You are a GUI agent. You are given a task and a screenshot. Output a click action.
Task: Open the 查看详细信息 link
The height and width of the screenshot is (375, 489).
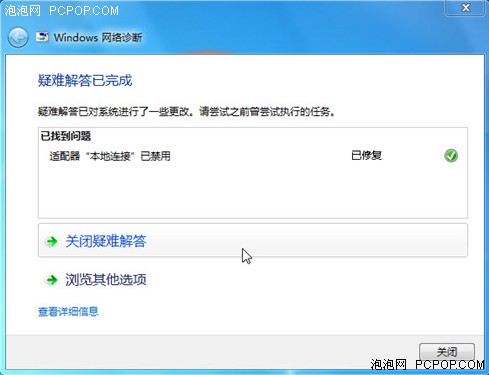[68, 312]
